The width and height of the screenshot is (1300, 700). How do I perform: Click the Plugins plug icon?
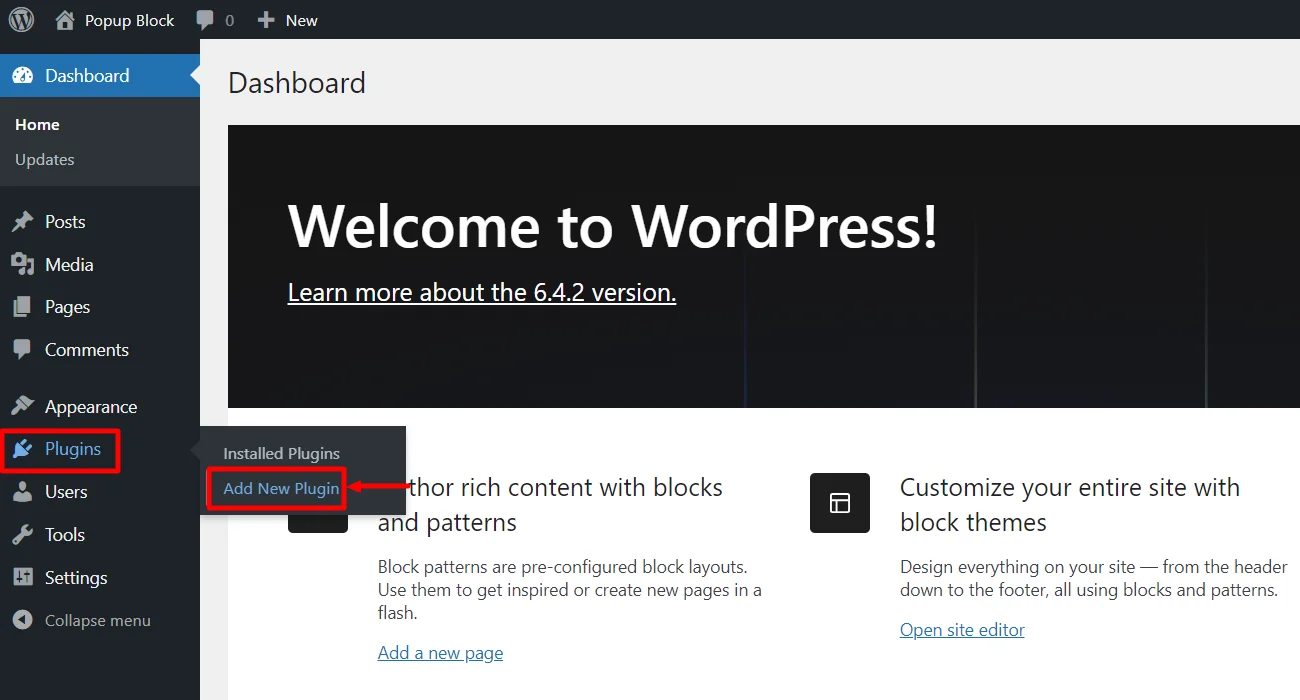pos(22,450)
